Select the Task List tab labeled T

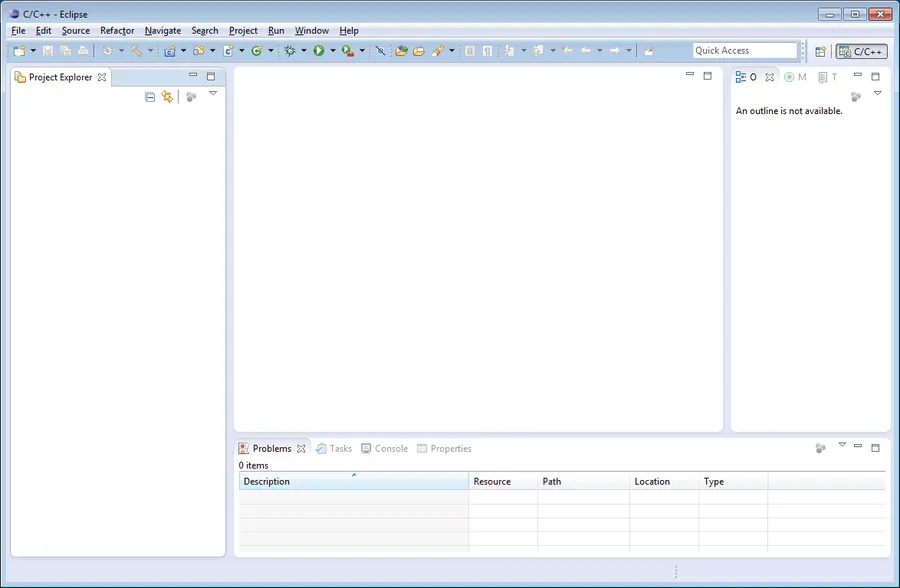coord(828,77)
